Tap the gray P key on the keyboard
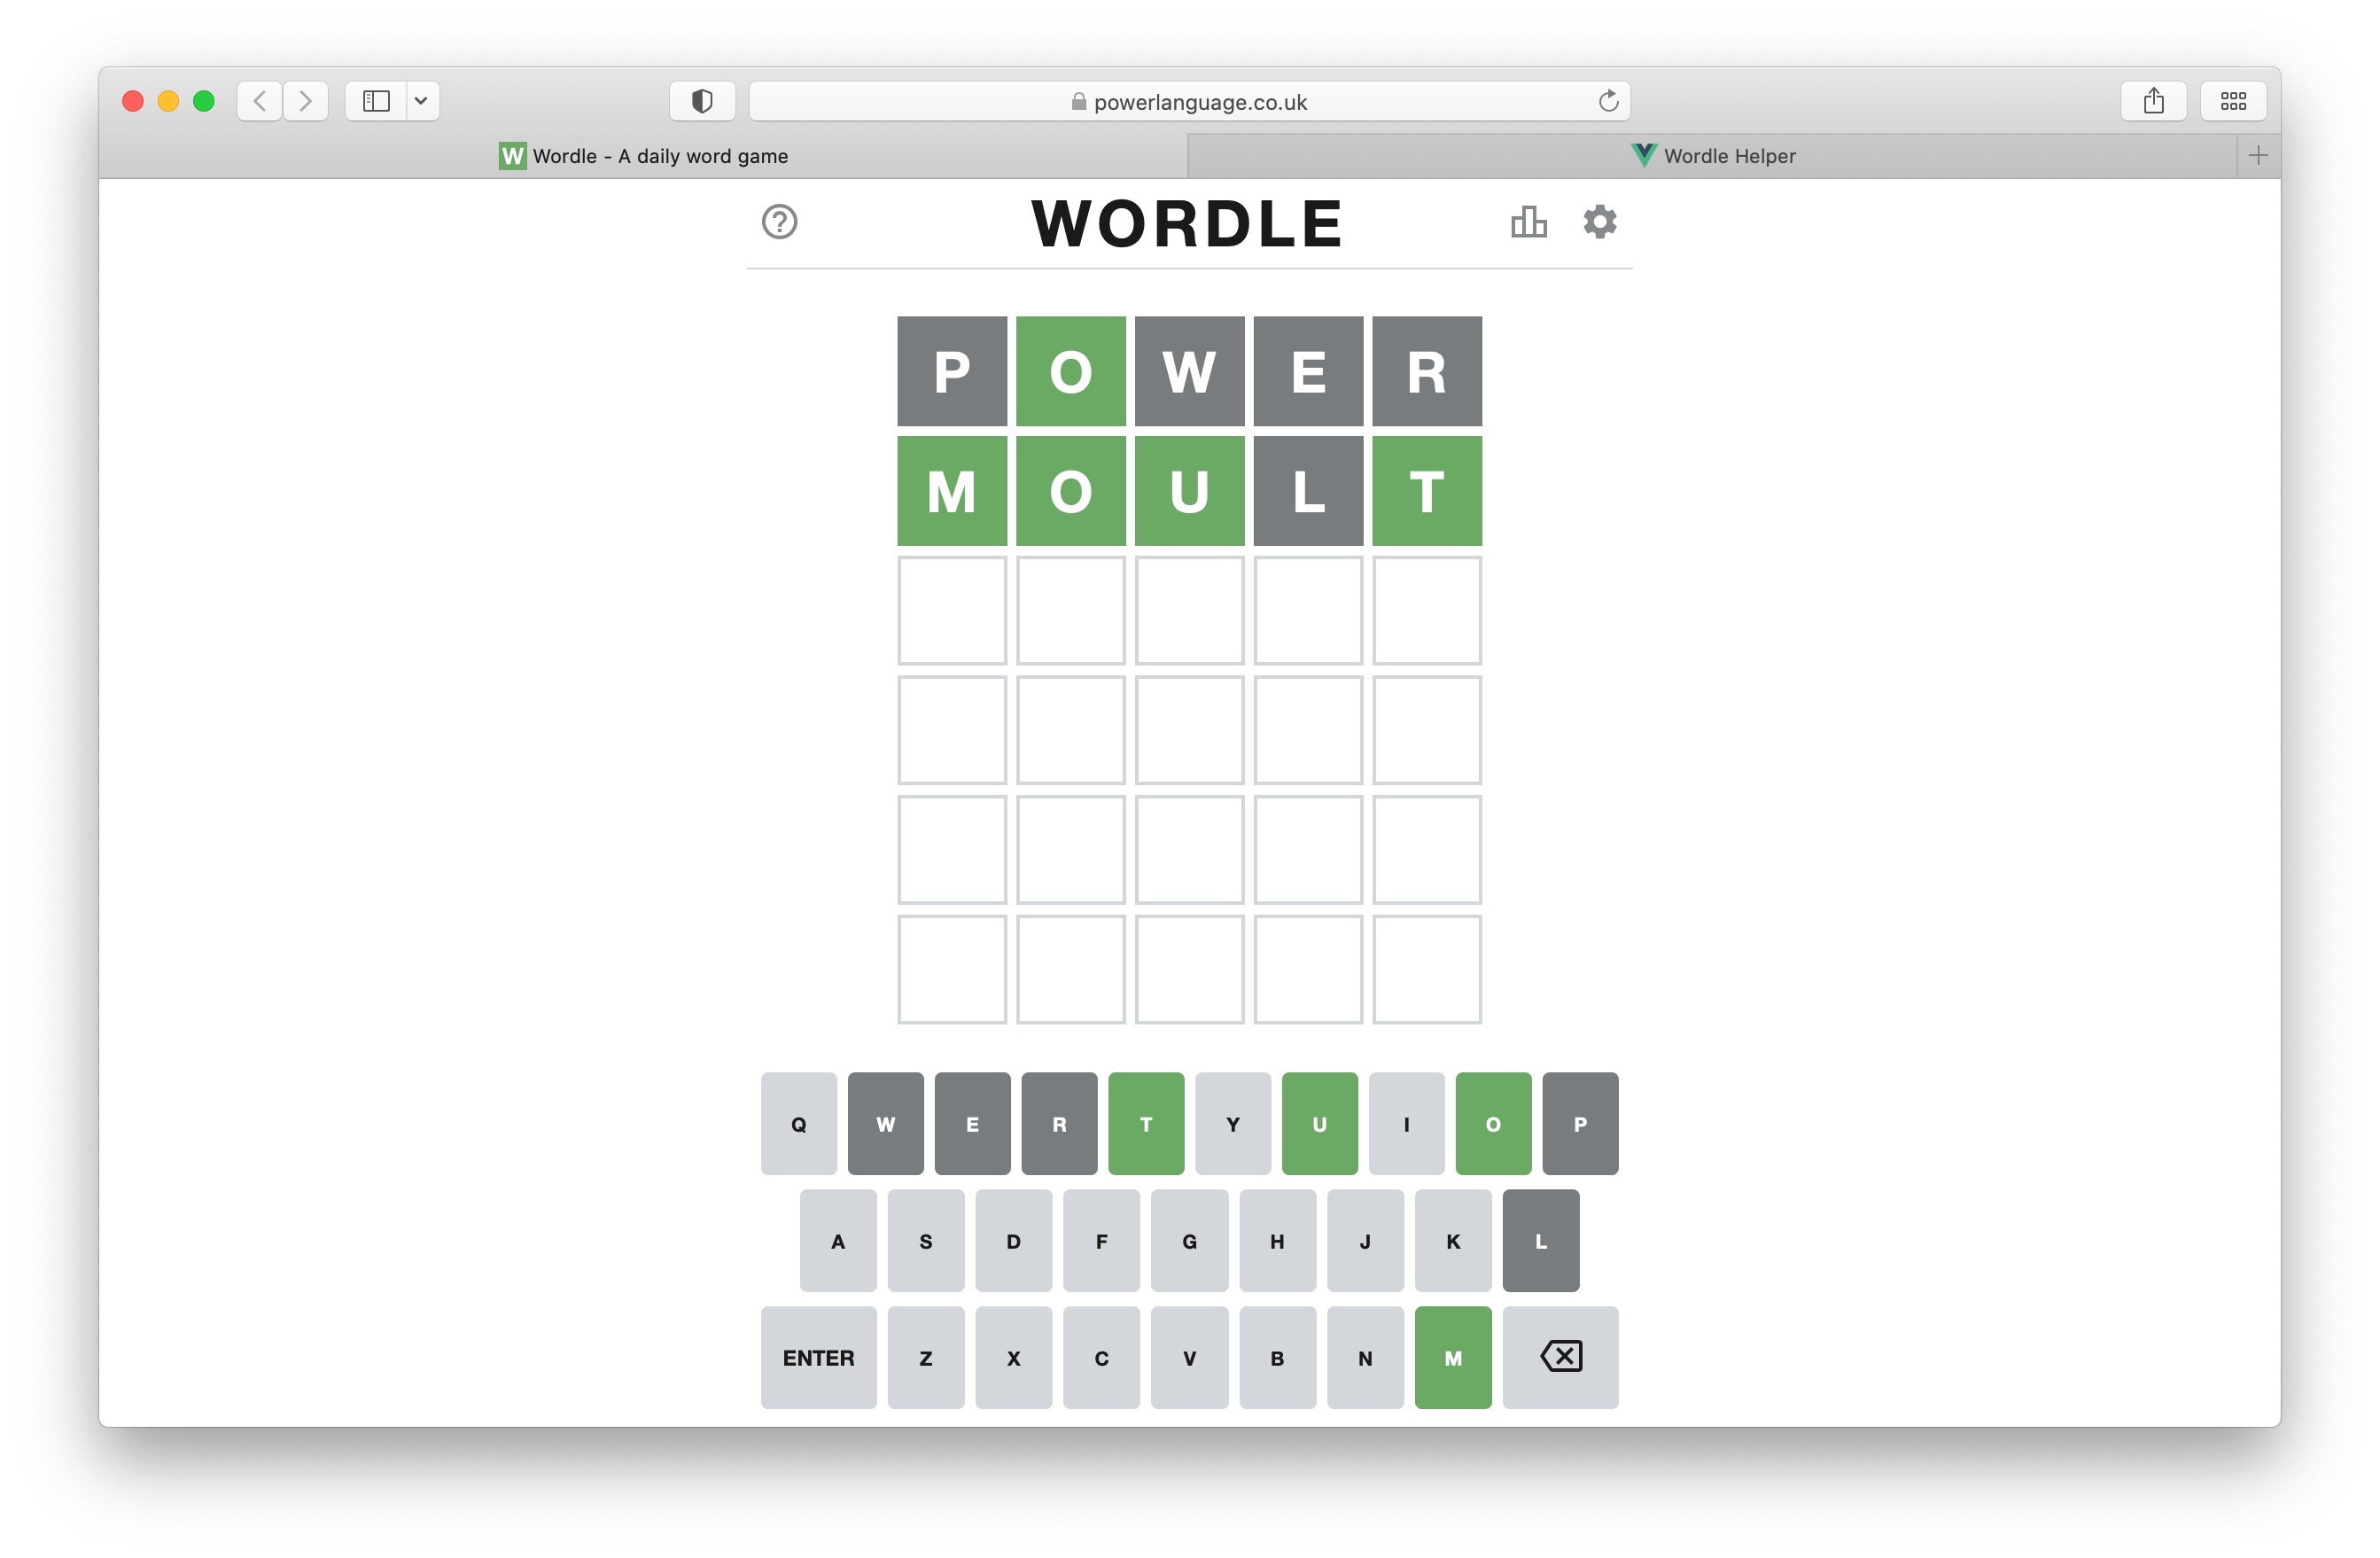This screenshot has height=1558, width=2380. tap(1580, 1123)
